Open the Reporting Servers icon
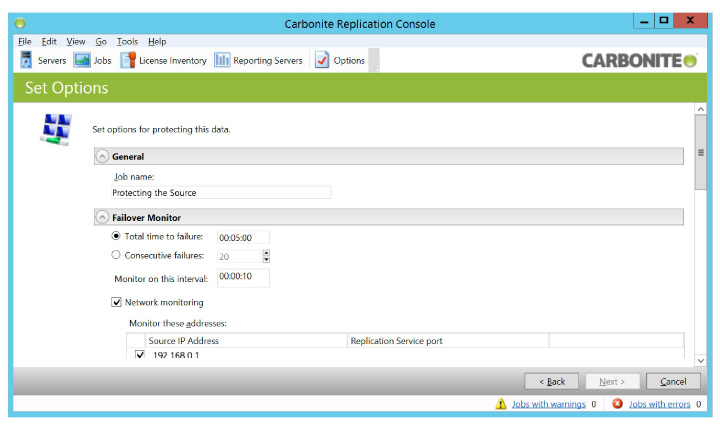 tap(222, 60)
